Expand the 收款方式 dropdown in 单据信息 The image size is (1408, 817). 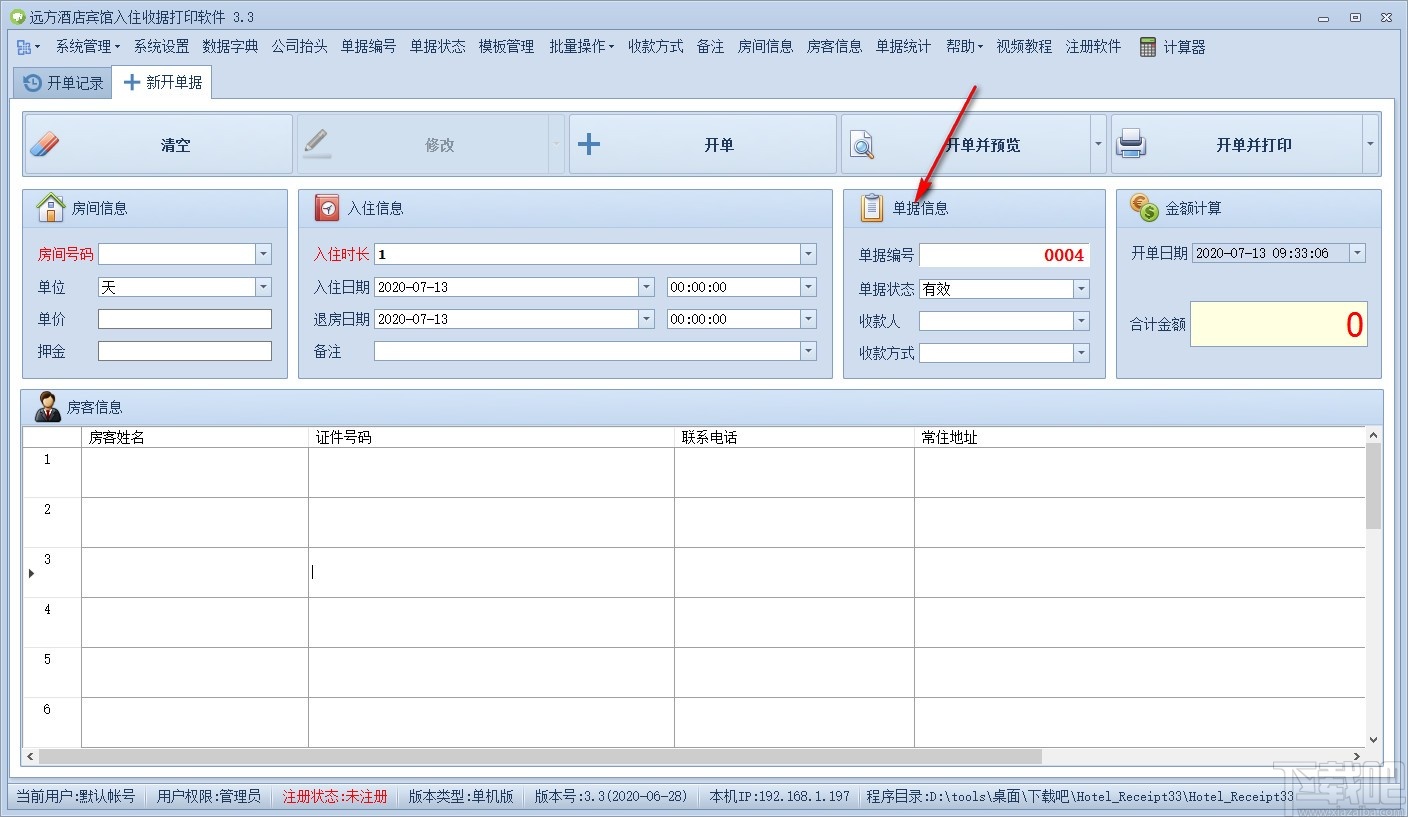pyautogui.click(x=1081, y=353)
